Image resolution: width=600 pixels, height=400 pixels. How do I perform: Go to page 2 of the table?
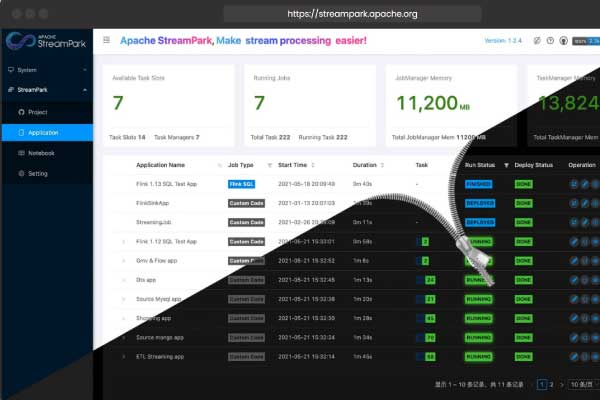click(551, 384)
